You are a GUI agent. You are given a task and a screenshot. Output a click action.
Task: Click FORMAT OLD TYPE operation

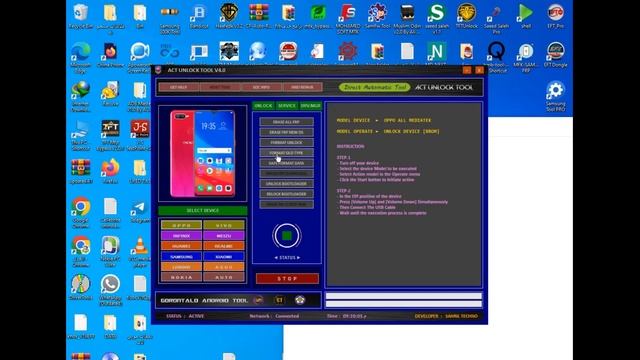click(287, 153)
